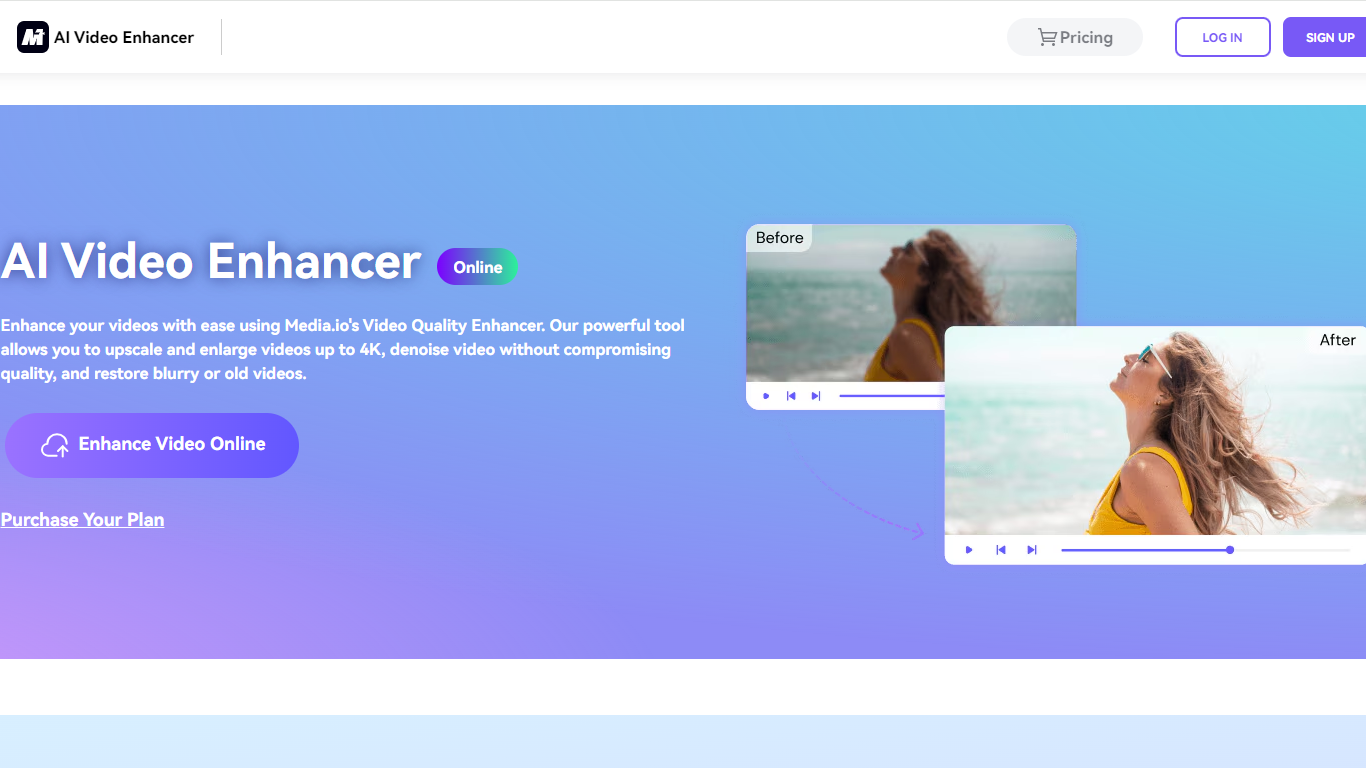This screenshot has width=1366, height=768.
Task: Open Pricing via the cart icon
Action: [x=1047, y=37]
